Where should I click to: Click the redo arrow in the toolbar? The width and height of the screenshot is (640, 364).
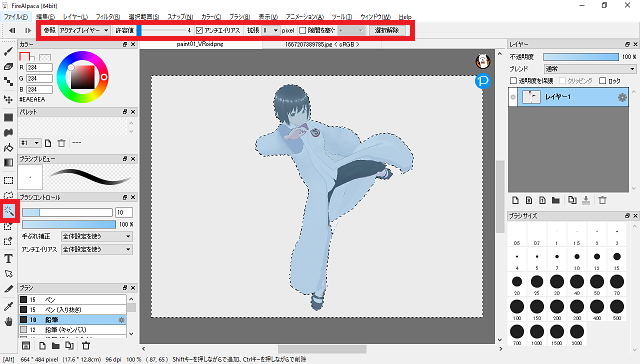(x=28, y=30)
